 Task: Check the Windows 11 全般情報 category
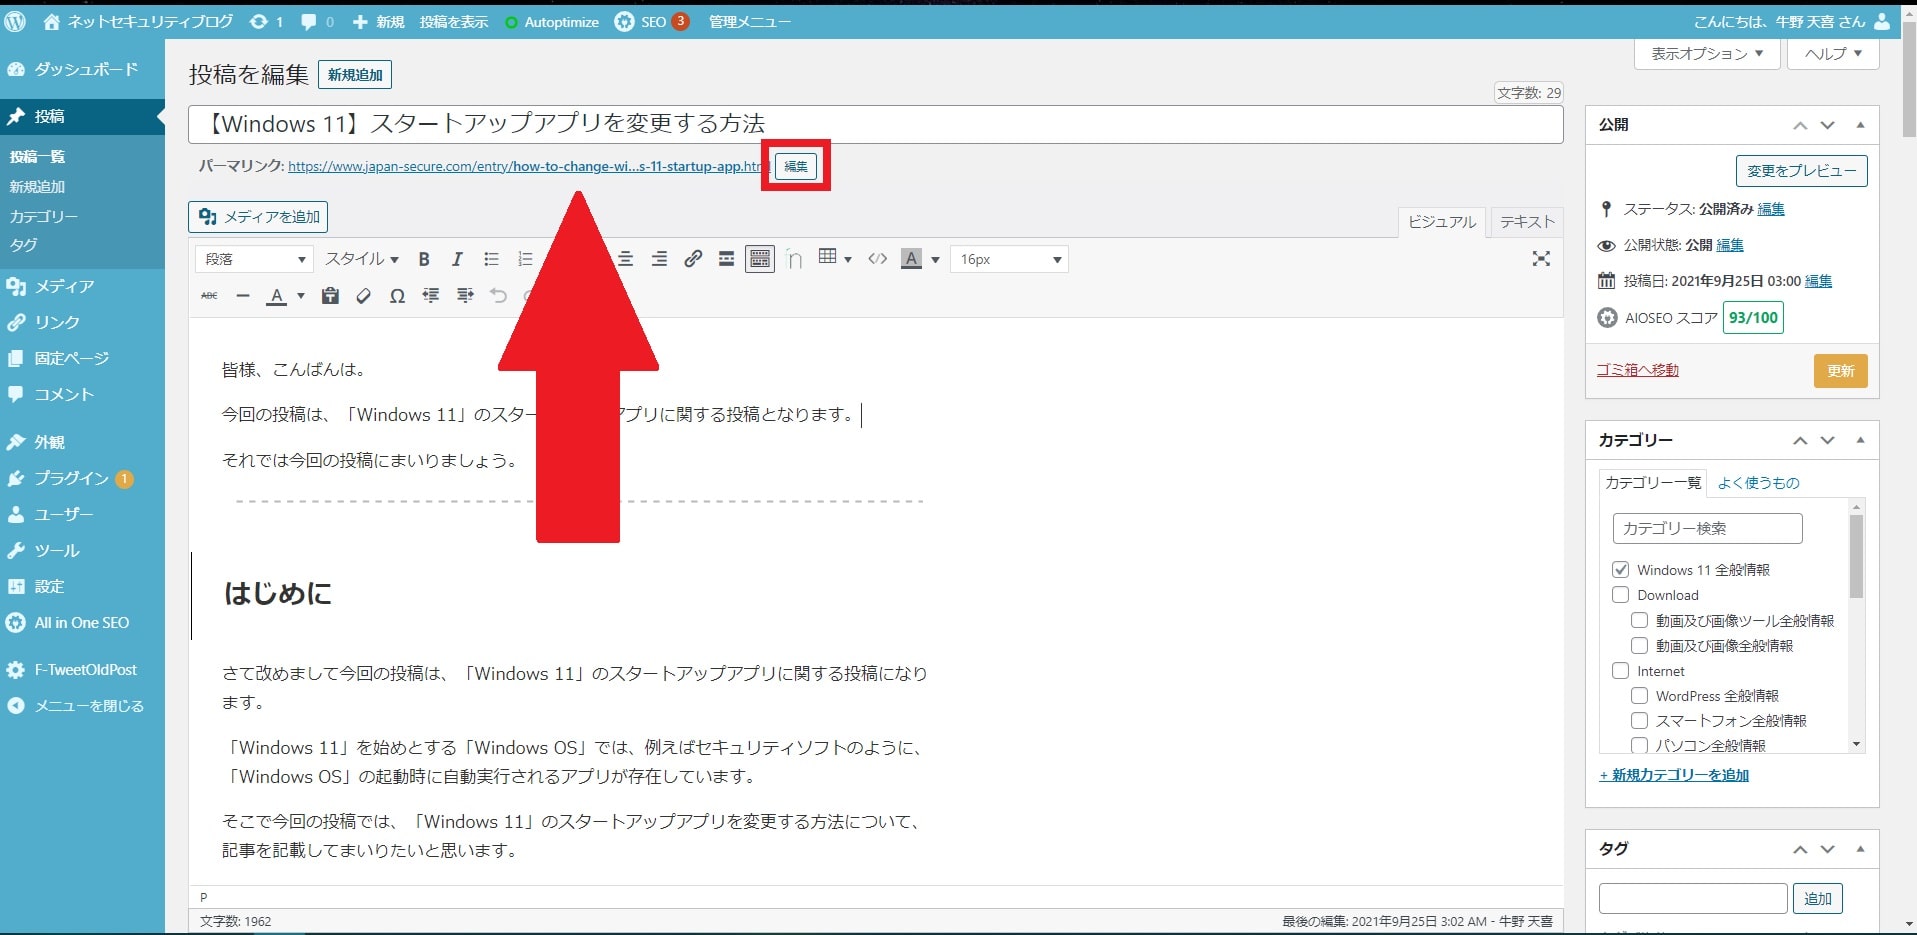(x=1620, y=570)
